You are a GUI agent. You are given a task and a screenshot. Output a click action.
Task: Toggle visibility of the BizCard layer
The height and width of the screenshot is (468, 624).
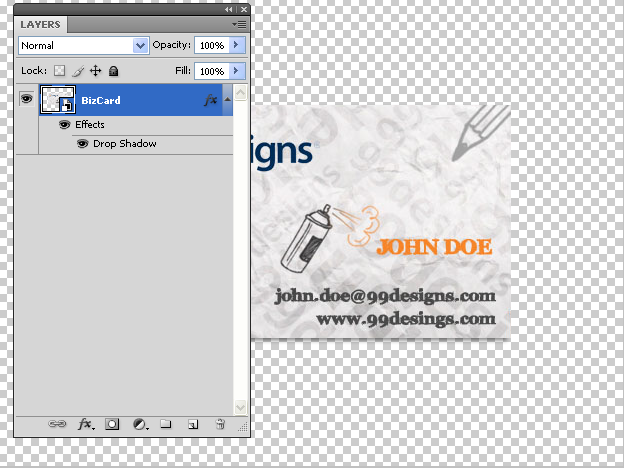[27, 98]
